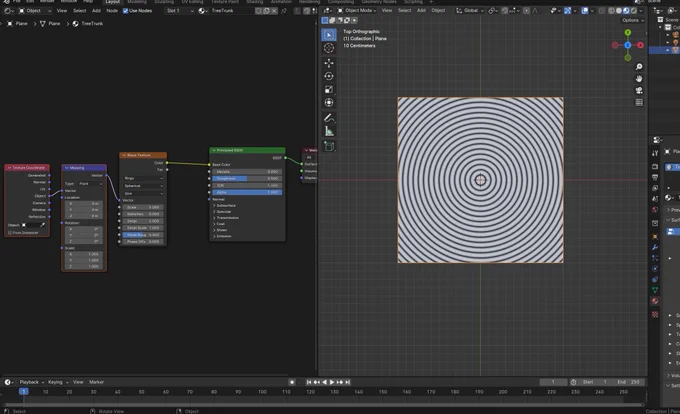The image size is (680, 414).
Task: Toggle the viewport overlays button
Action: coord(585,10)
